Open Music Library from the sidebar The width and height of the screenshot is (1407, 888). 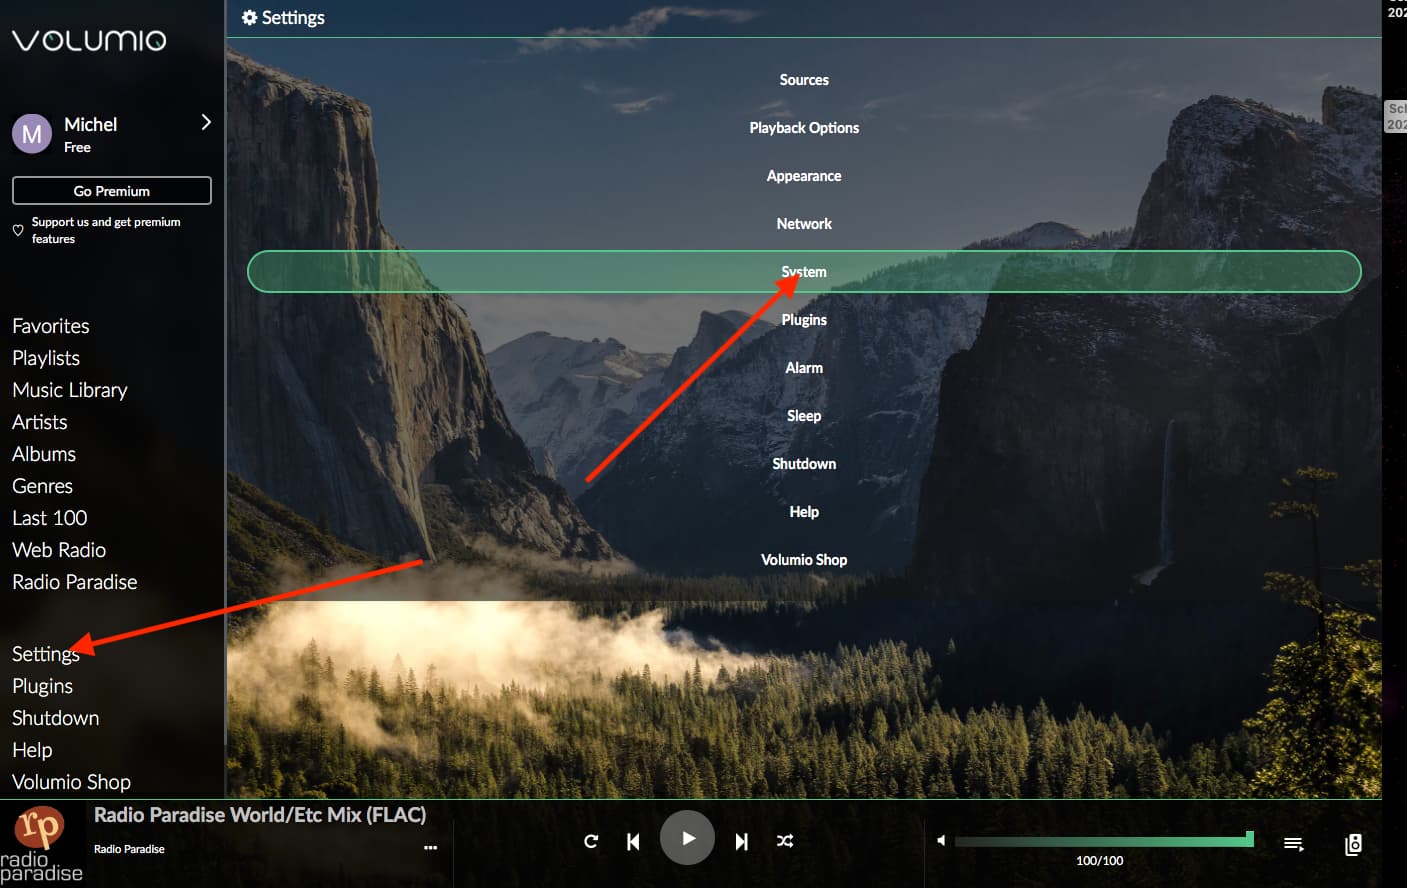(x=70, y=390)
